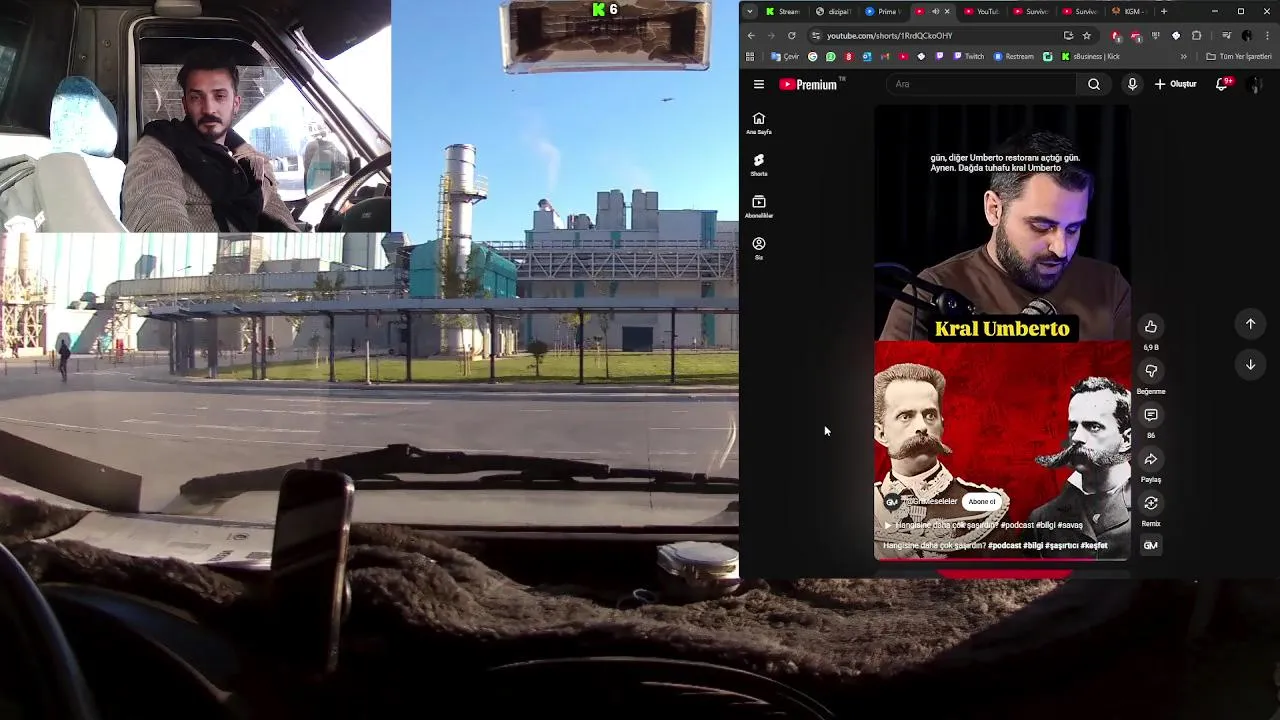Reload the page with refresh icon
The width and height of the screenshot is (1280, 720).
click(792, 36)
